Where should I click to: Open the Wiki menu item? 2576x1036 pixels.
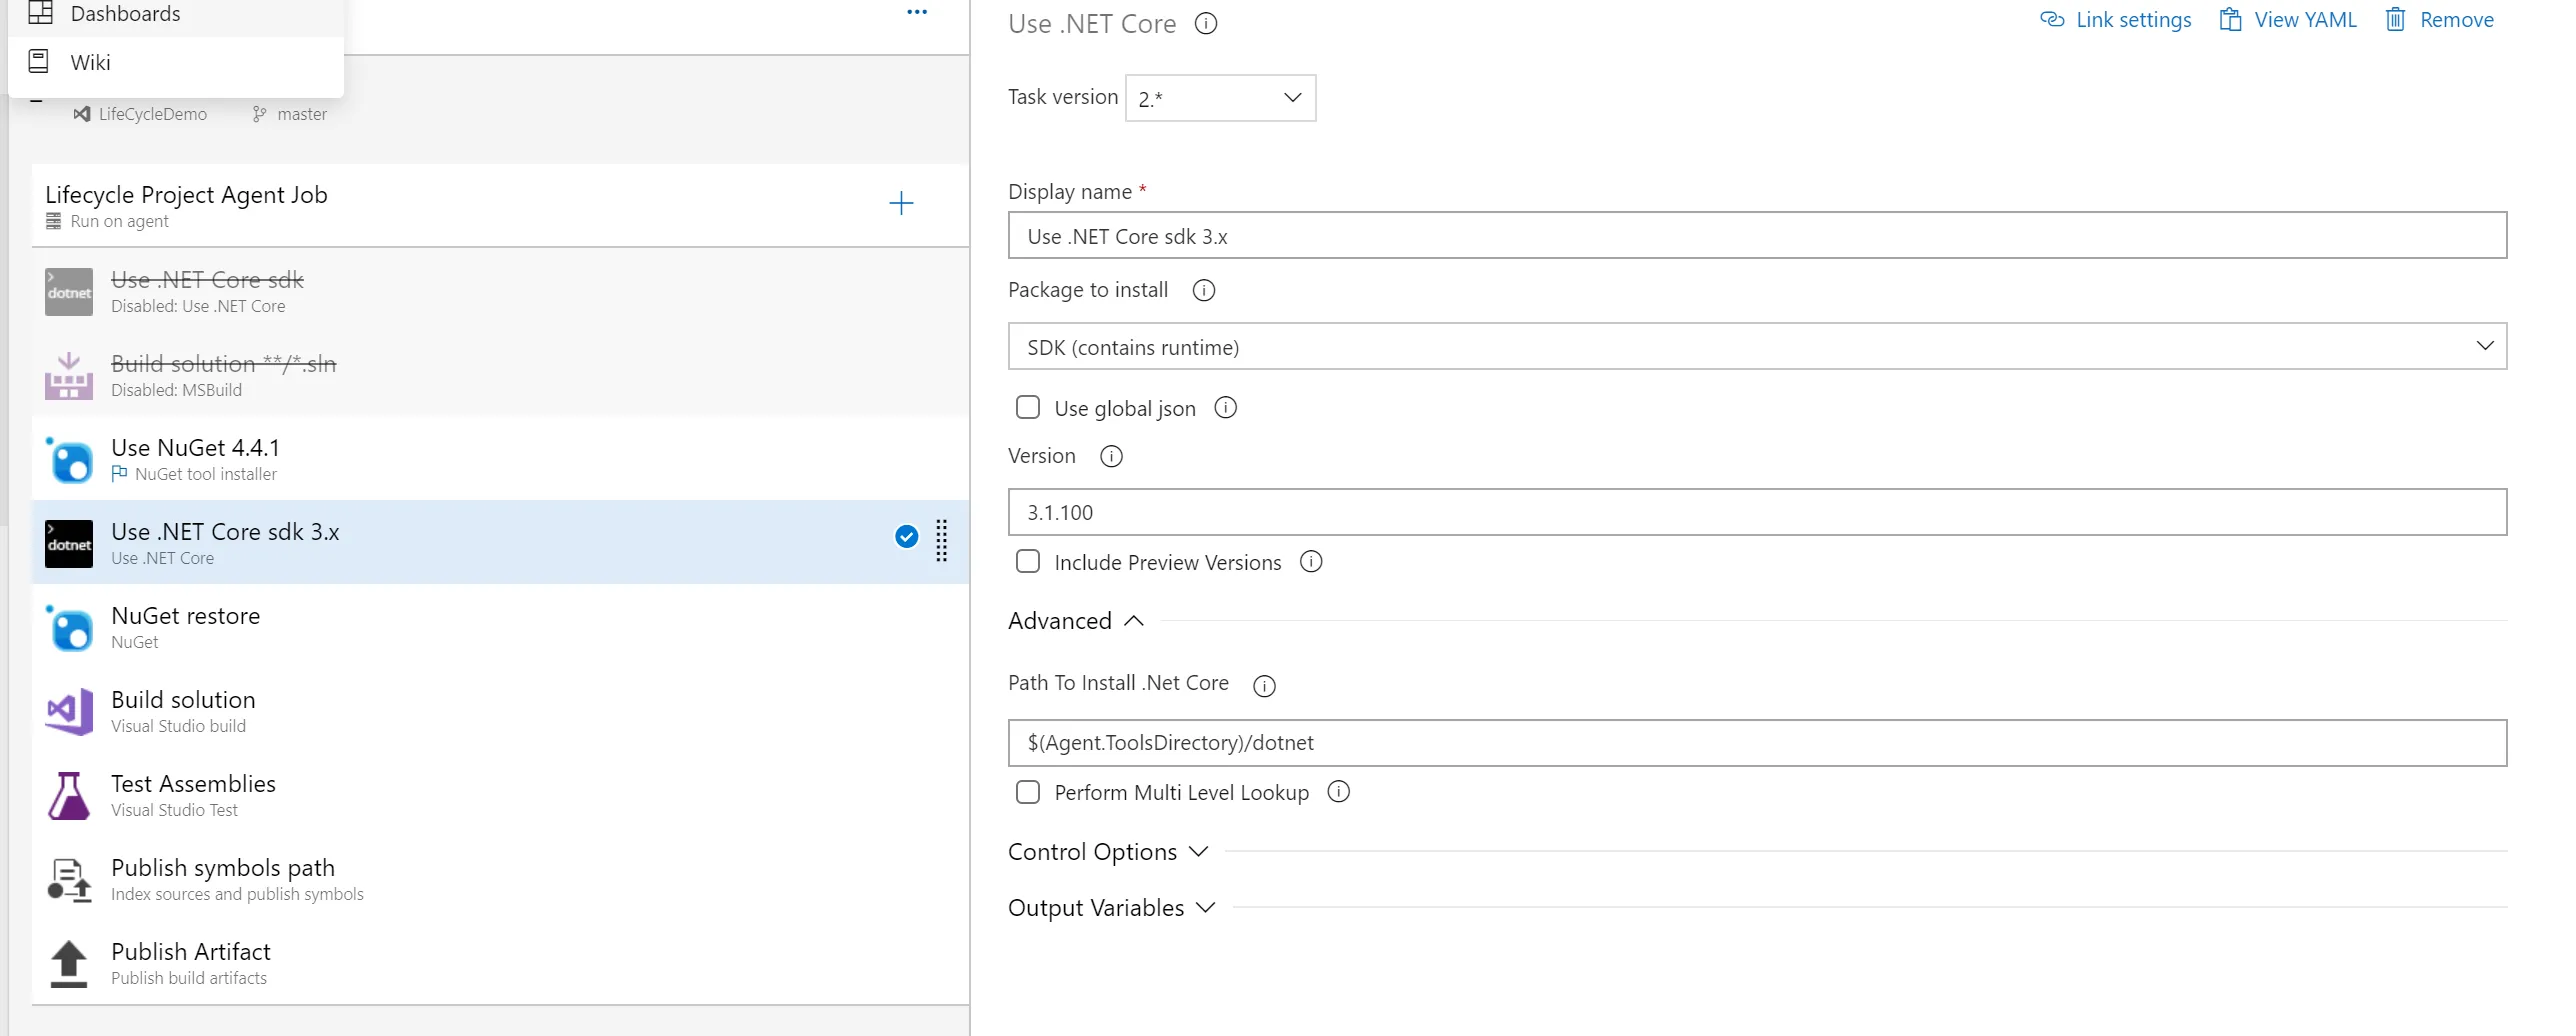[90, 62]
